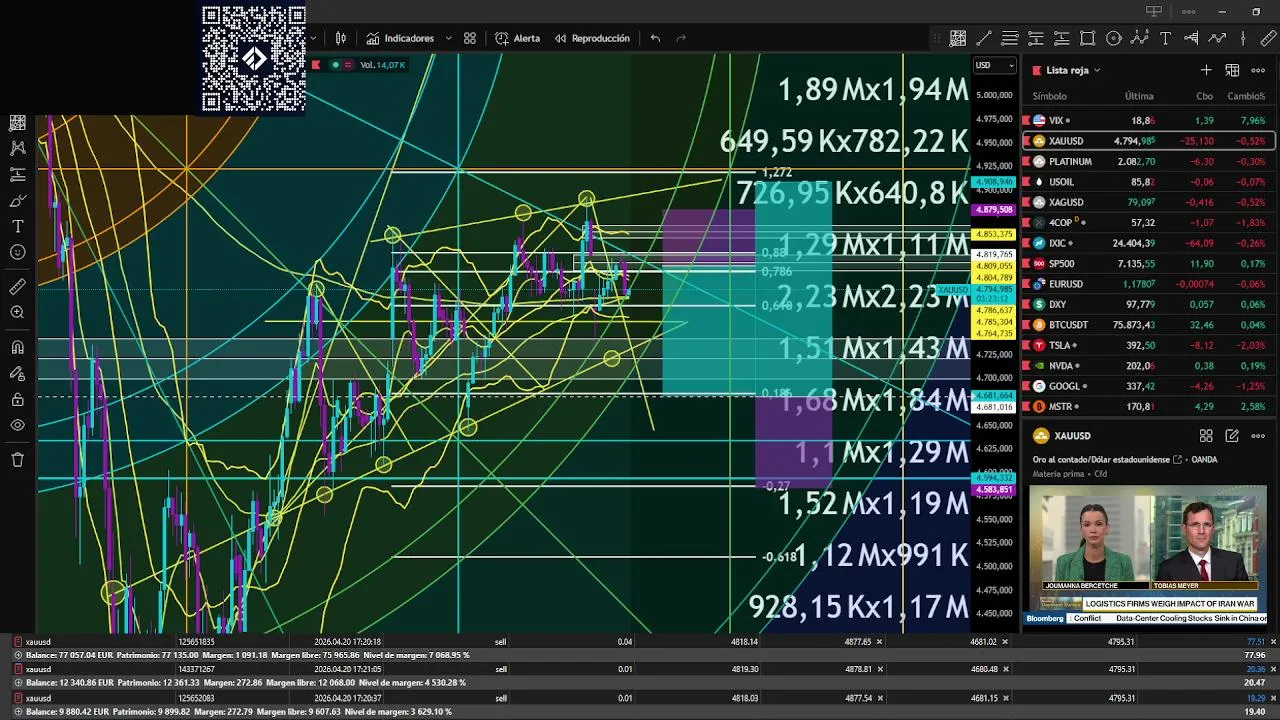1280x720 pixels.
Task: Toggle the red flag on the VIX row
Action: click(x=1027, y=120)
